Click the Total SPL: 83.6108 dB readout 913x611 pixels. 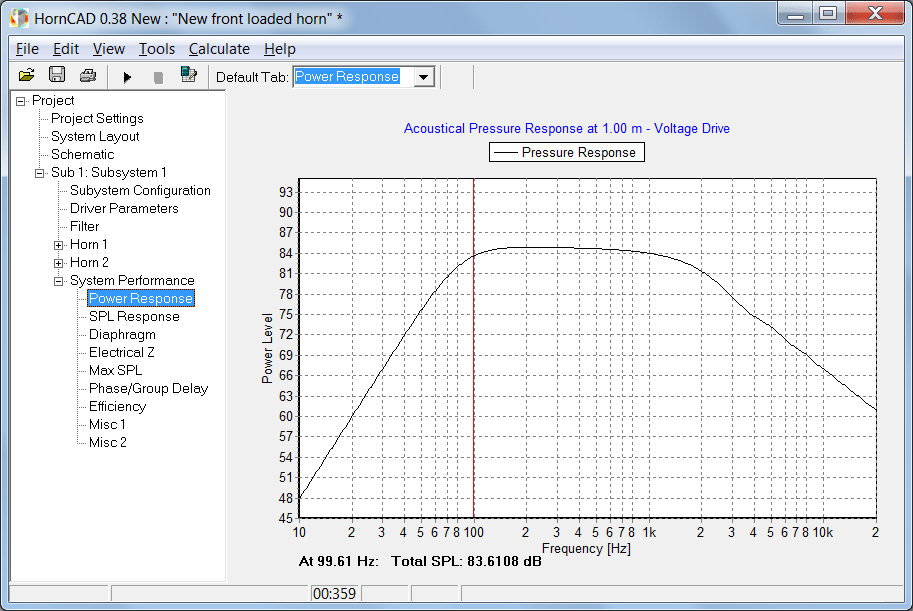tap(466, 561)
